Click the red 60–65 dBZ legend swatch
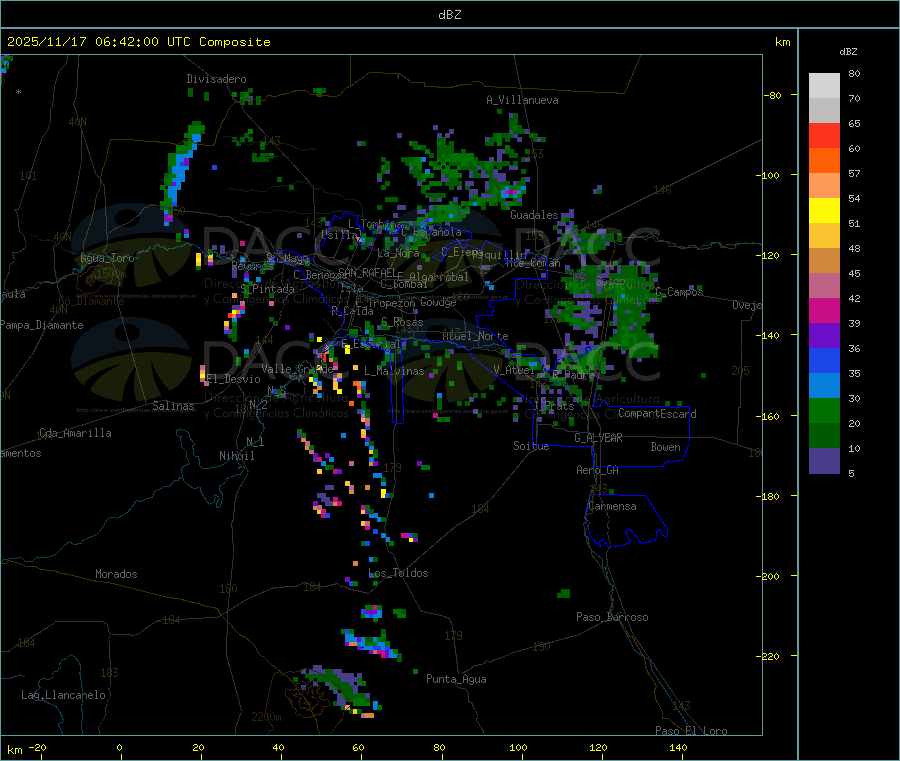Viewport: 900px width, 761px height. point(824,135)
